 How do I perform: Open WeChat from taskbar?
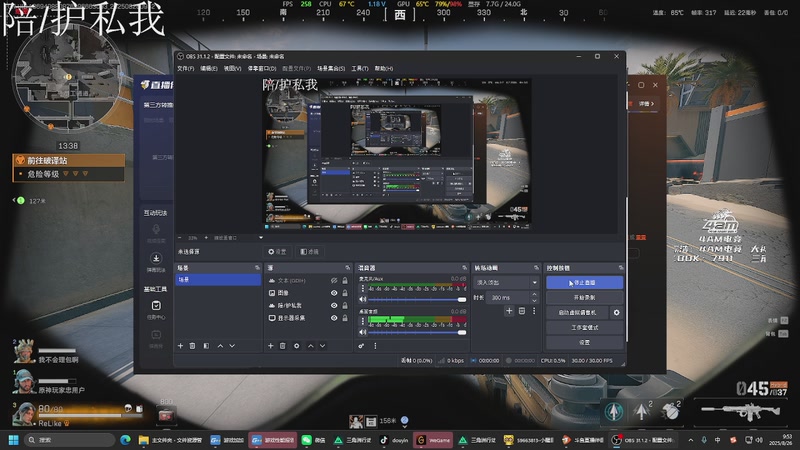point(313,440)
